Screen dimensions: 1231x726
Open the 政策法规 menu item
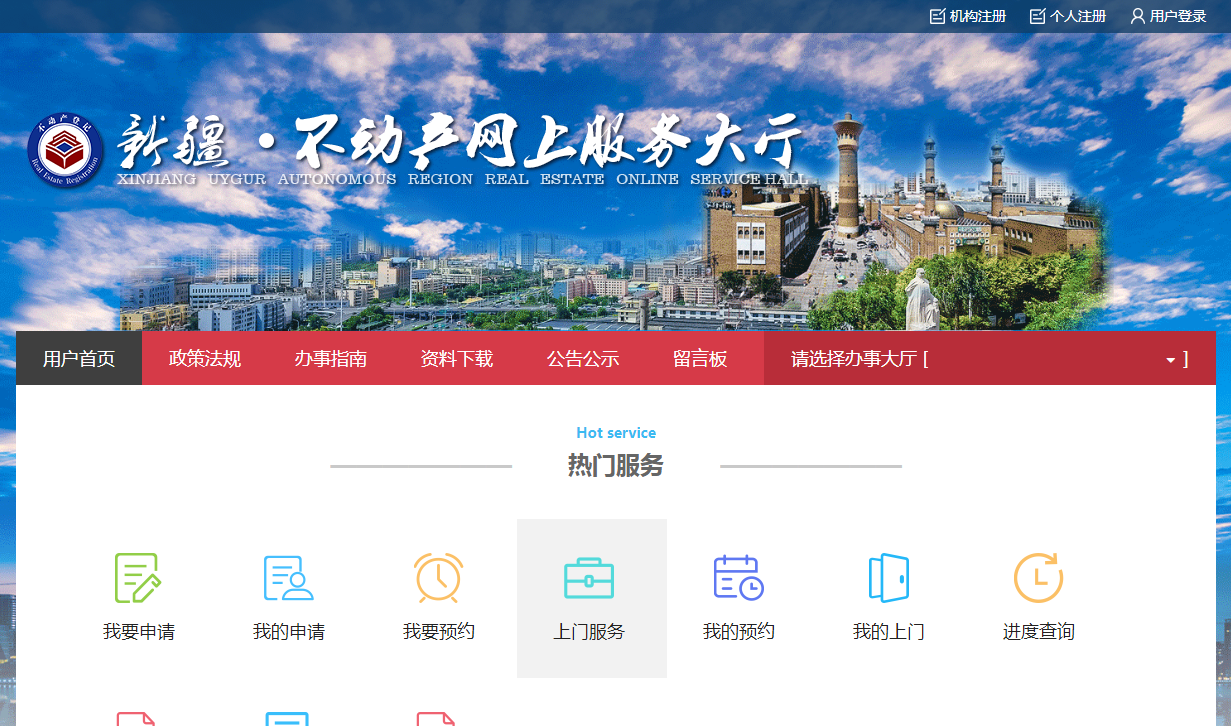point(205,358)
